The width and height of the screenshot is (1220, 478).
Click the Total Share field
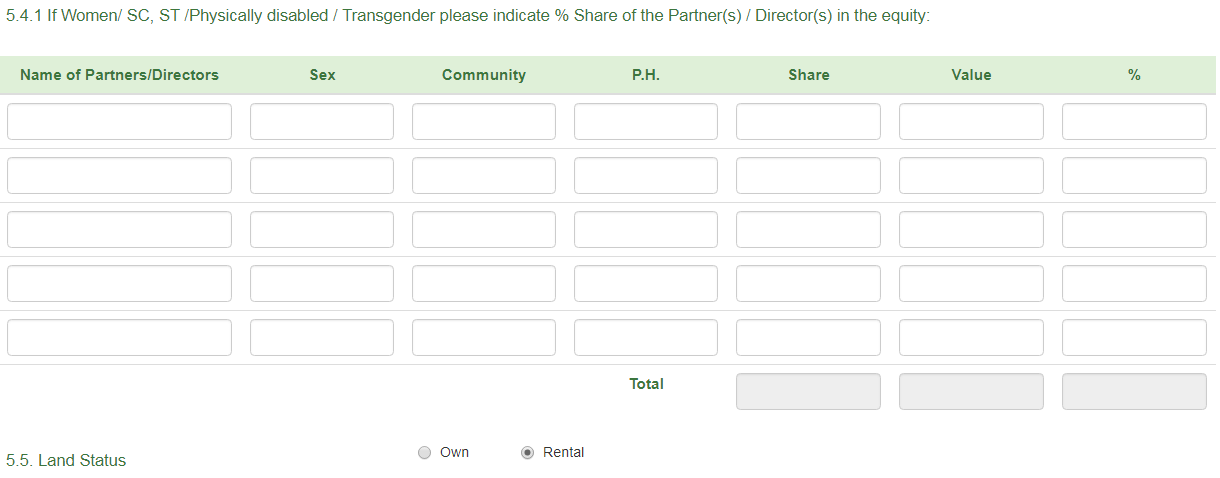coord(808,392)
